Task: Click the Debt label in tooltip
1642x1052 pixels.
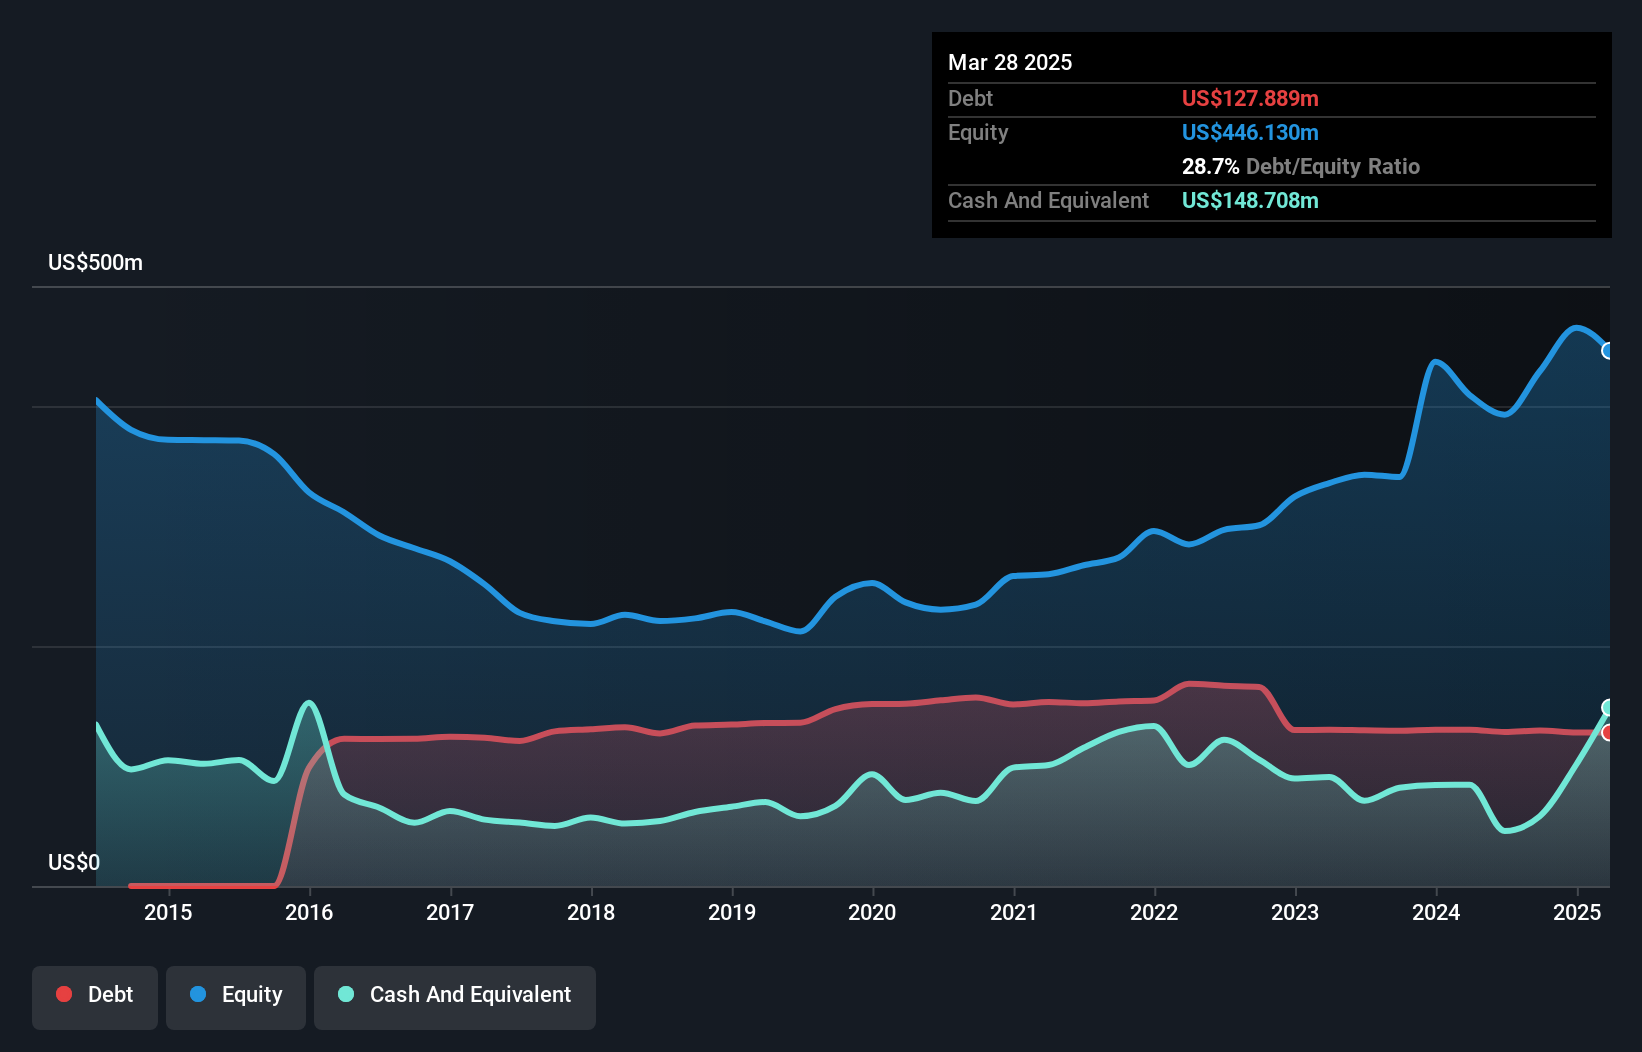Action: click(970, 98)
